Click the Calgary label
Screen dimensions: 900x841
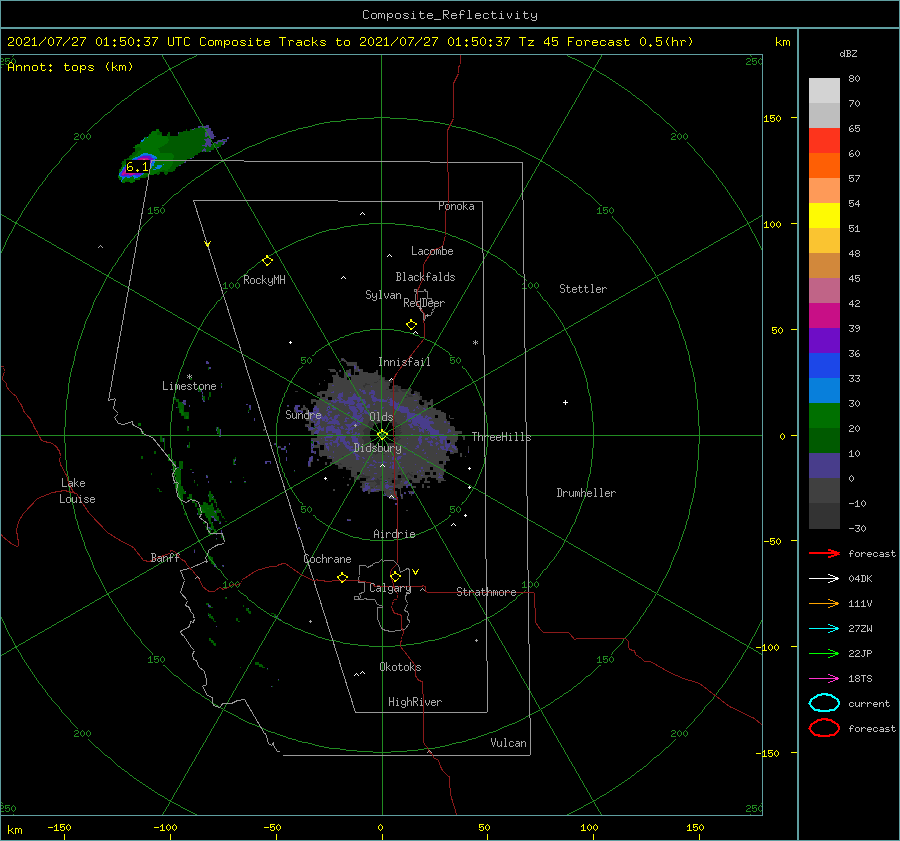(390, 588)
